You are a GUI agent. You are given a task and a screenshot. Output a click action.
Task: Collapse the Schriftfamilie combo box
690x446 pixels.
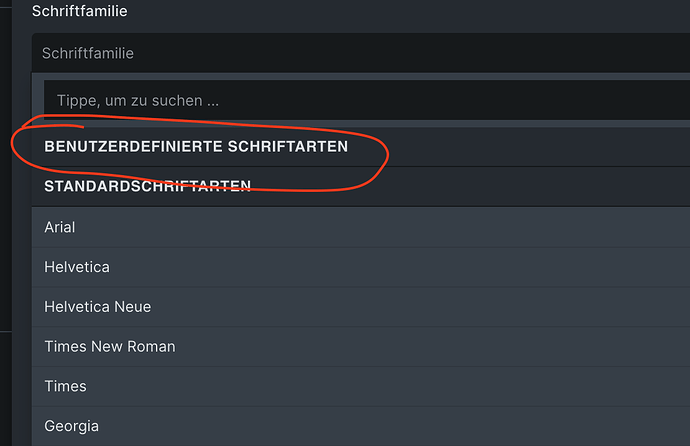[x=360, y=53]
